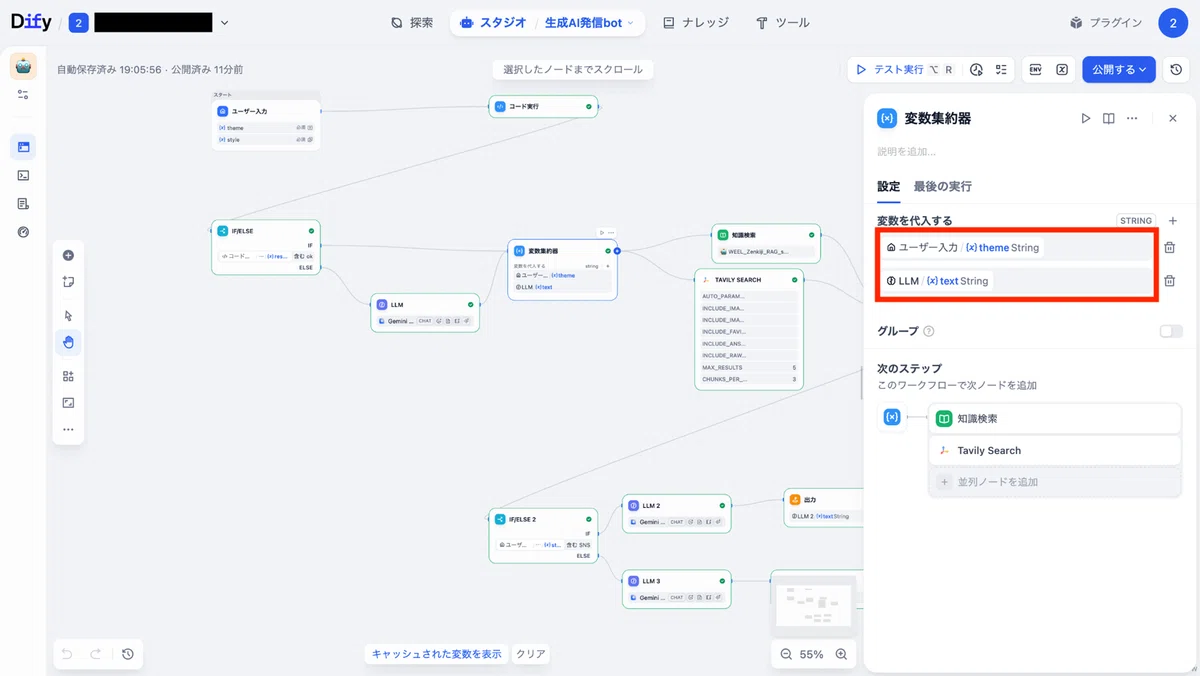Open the orchestrate view icon in sidebar
Image resolution: width=1200 pixels, height=676 pixels.
coord(23,147)
